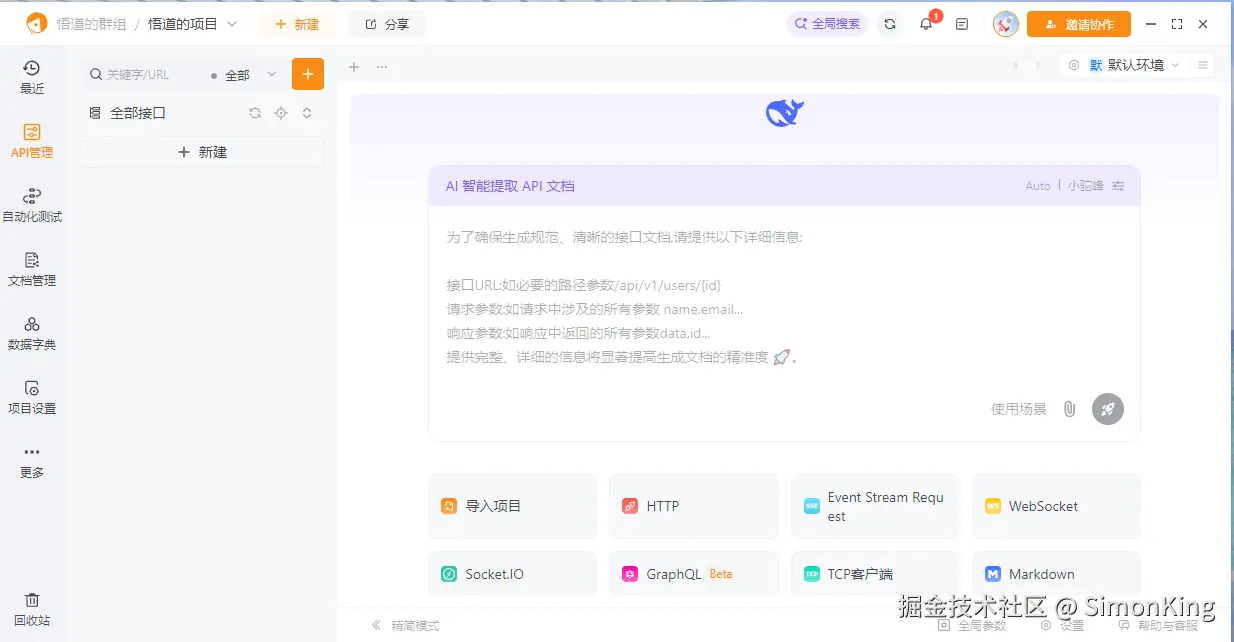The height and width of the screenshot is (642, 1234).
Task: Click the 邀请协作 invite button
Action: pos(1079,24)
